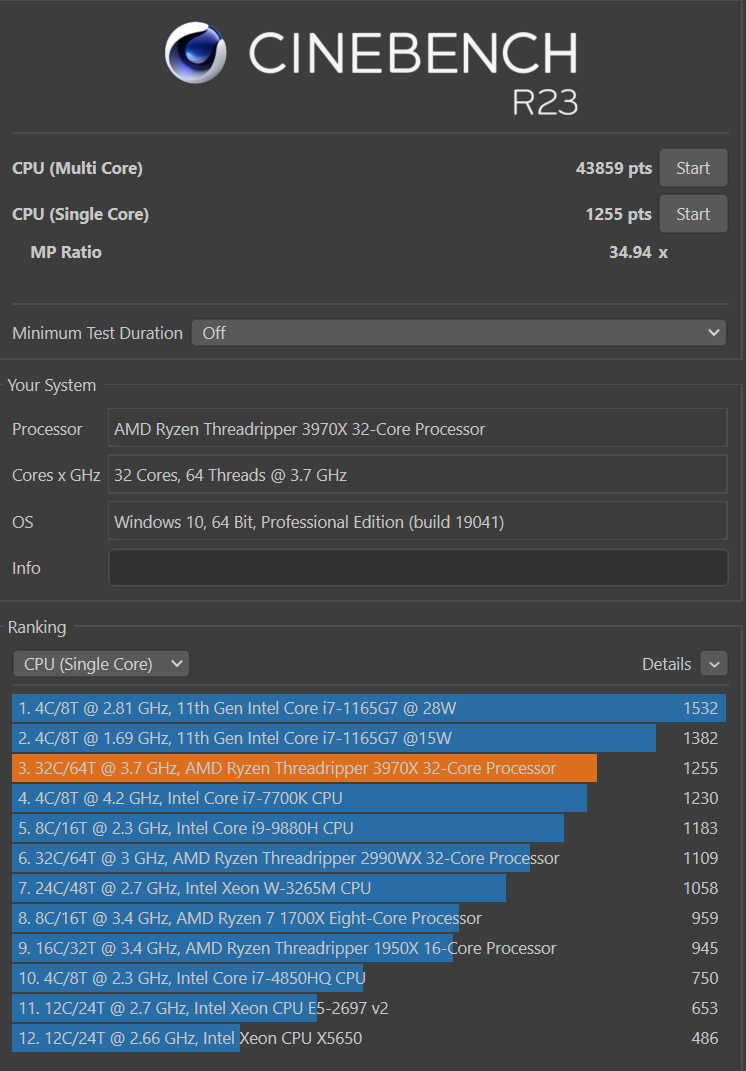Viewport: 746px width, 1071px height.
Task: Click the Cores x GHz field
Action: [417, 475]
